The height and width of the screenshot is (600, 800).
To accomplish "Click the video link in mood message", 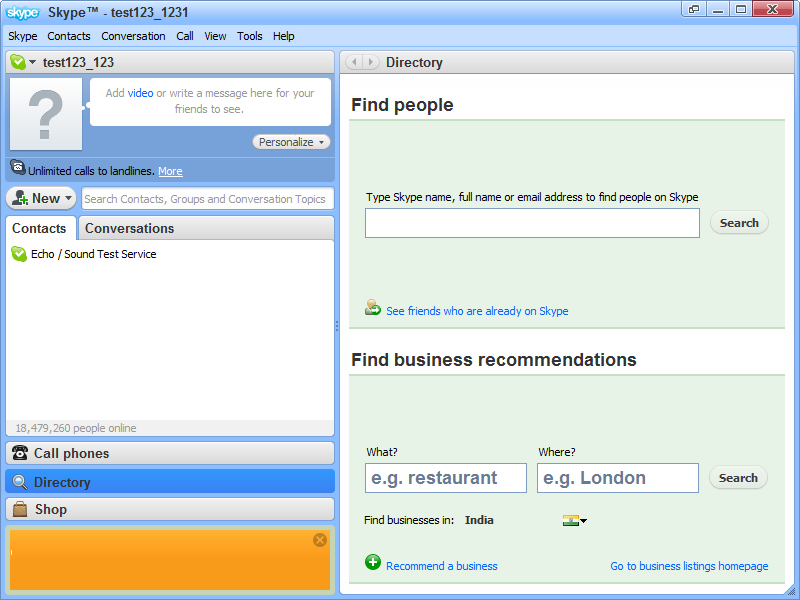I will 140,93.
